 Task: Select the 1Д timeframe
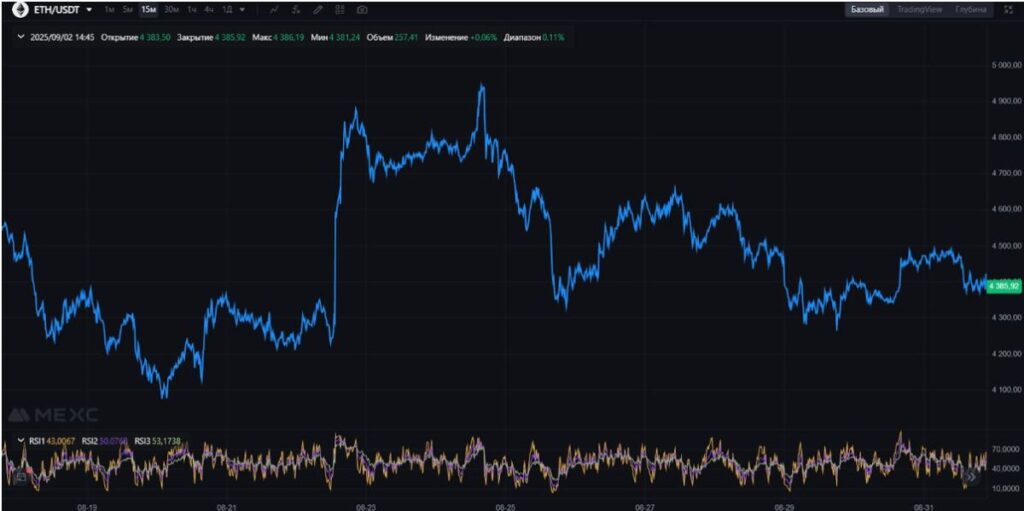[227, 10]
